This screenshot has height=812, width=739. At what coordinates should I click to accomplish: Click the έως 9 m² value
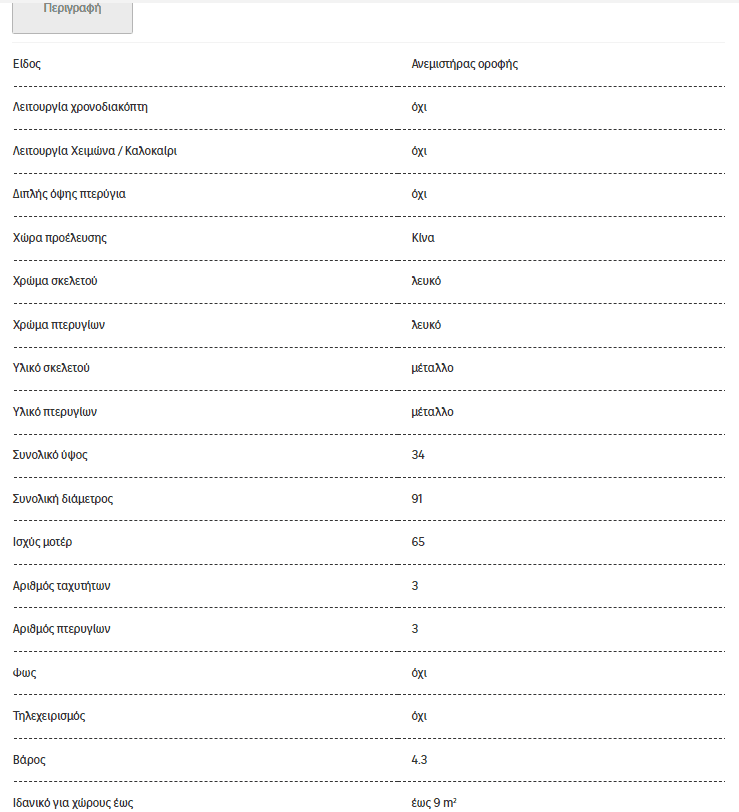(x=434, y=803)
